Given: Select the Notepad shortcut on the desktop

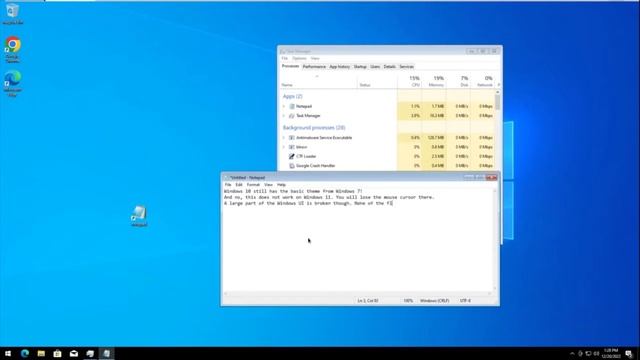Looking at the screenshot, I should tap(139, 216).
